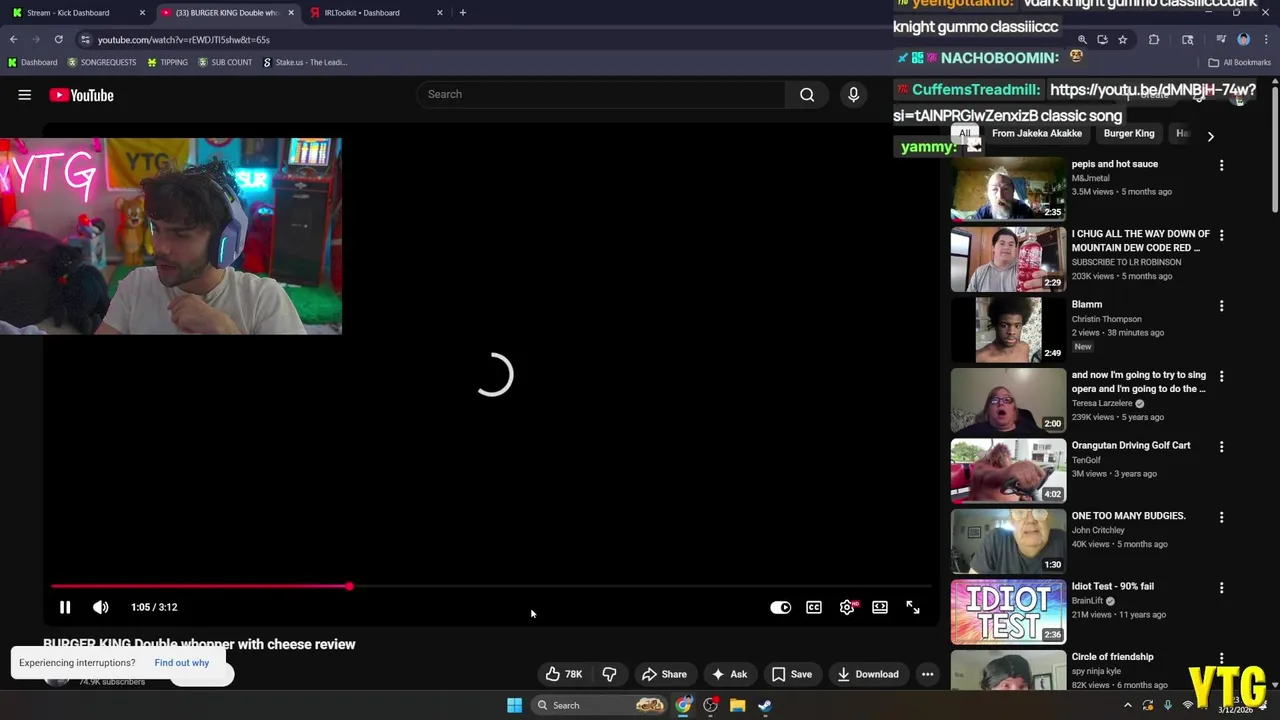
Task: Start voice search with the microphone
Action: pos(853,94)
